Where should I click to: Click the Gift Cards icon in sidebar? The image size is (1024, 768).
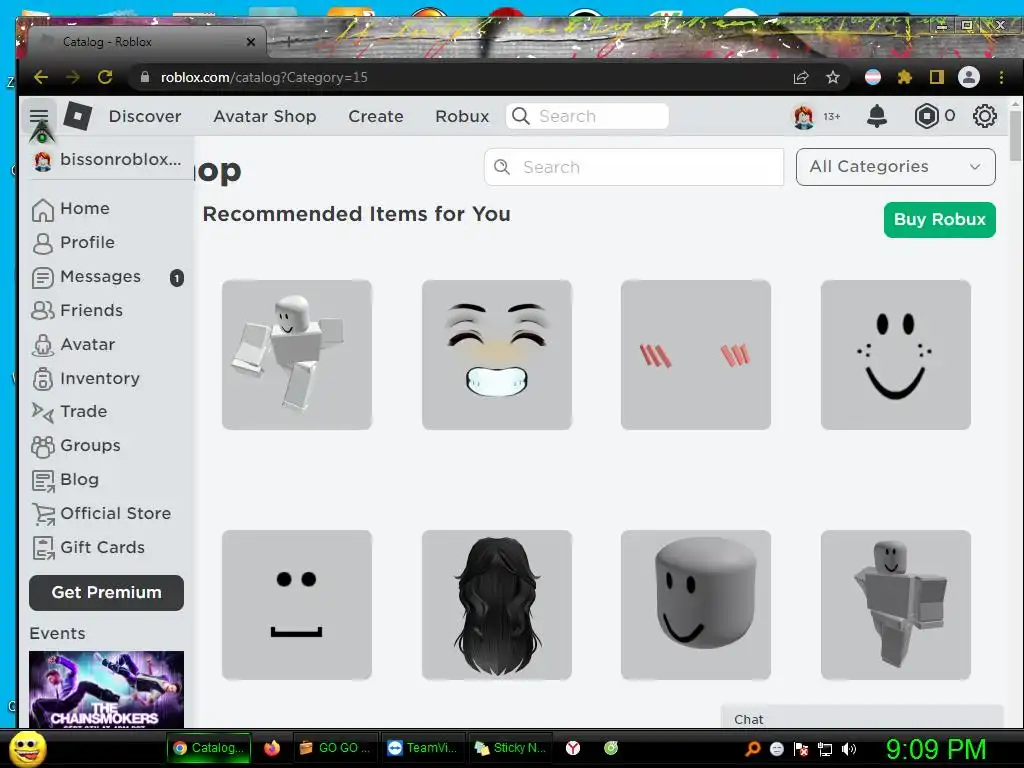[x=43, y=549]
